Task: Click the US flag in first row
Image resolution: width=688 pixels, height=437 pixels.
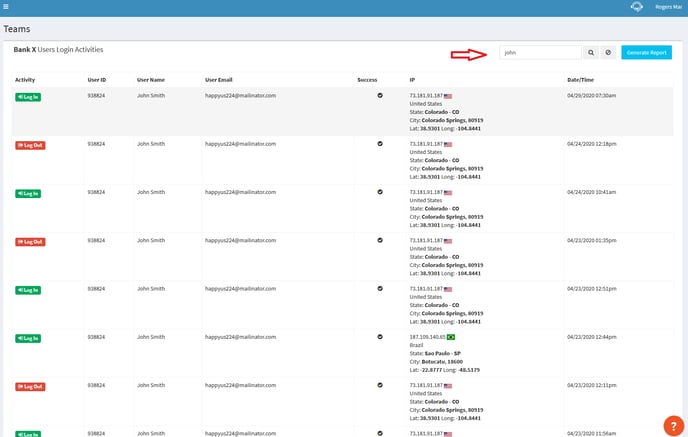Action: pos(448,96)
